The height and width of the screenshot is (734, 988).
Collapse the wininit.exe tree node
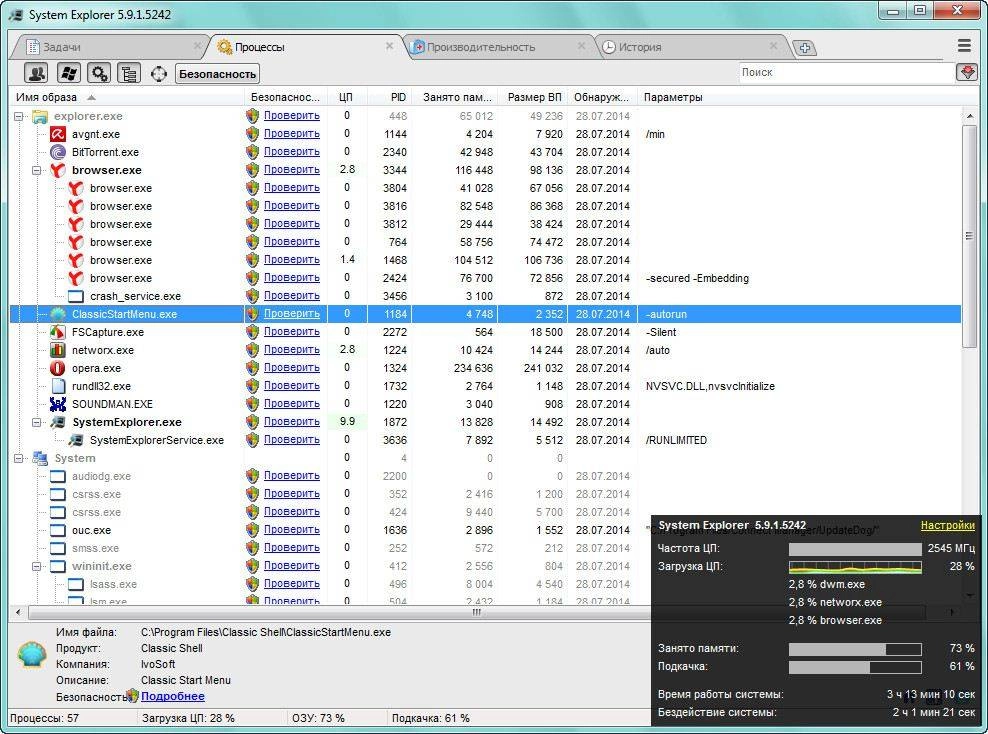click(x=37, y=566)
